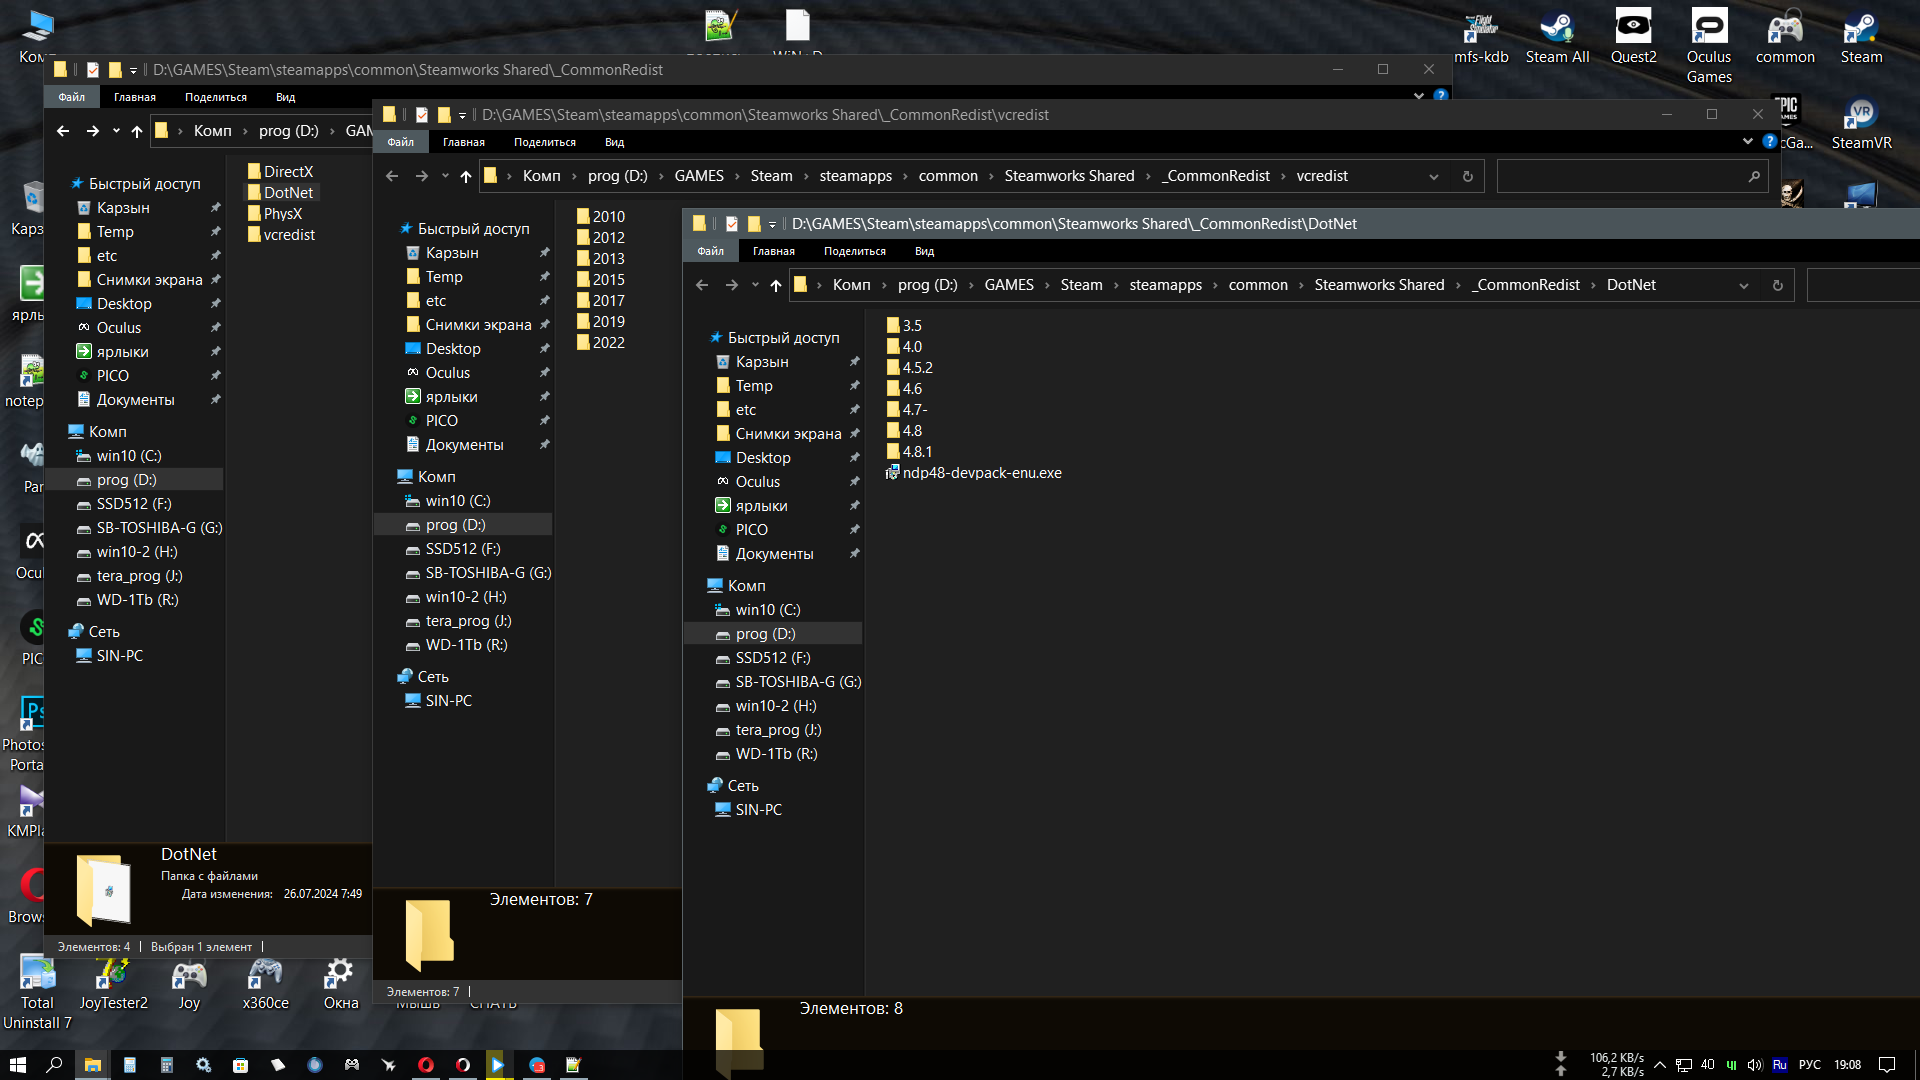Open Opera browser from taskbar
Viewport: 1920px width, 1080px height.
(x=425, y=1065)
